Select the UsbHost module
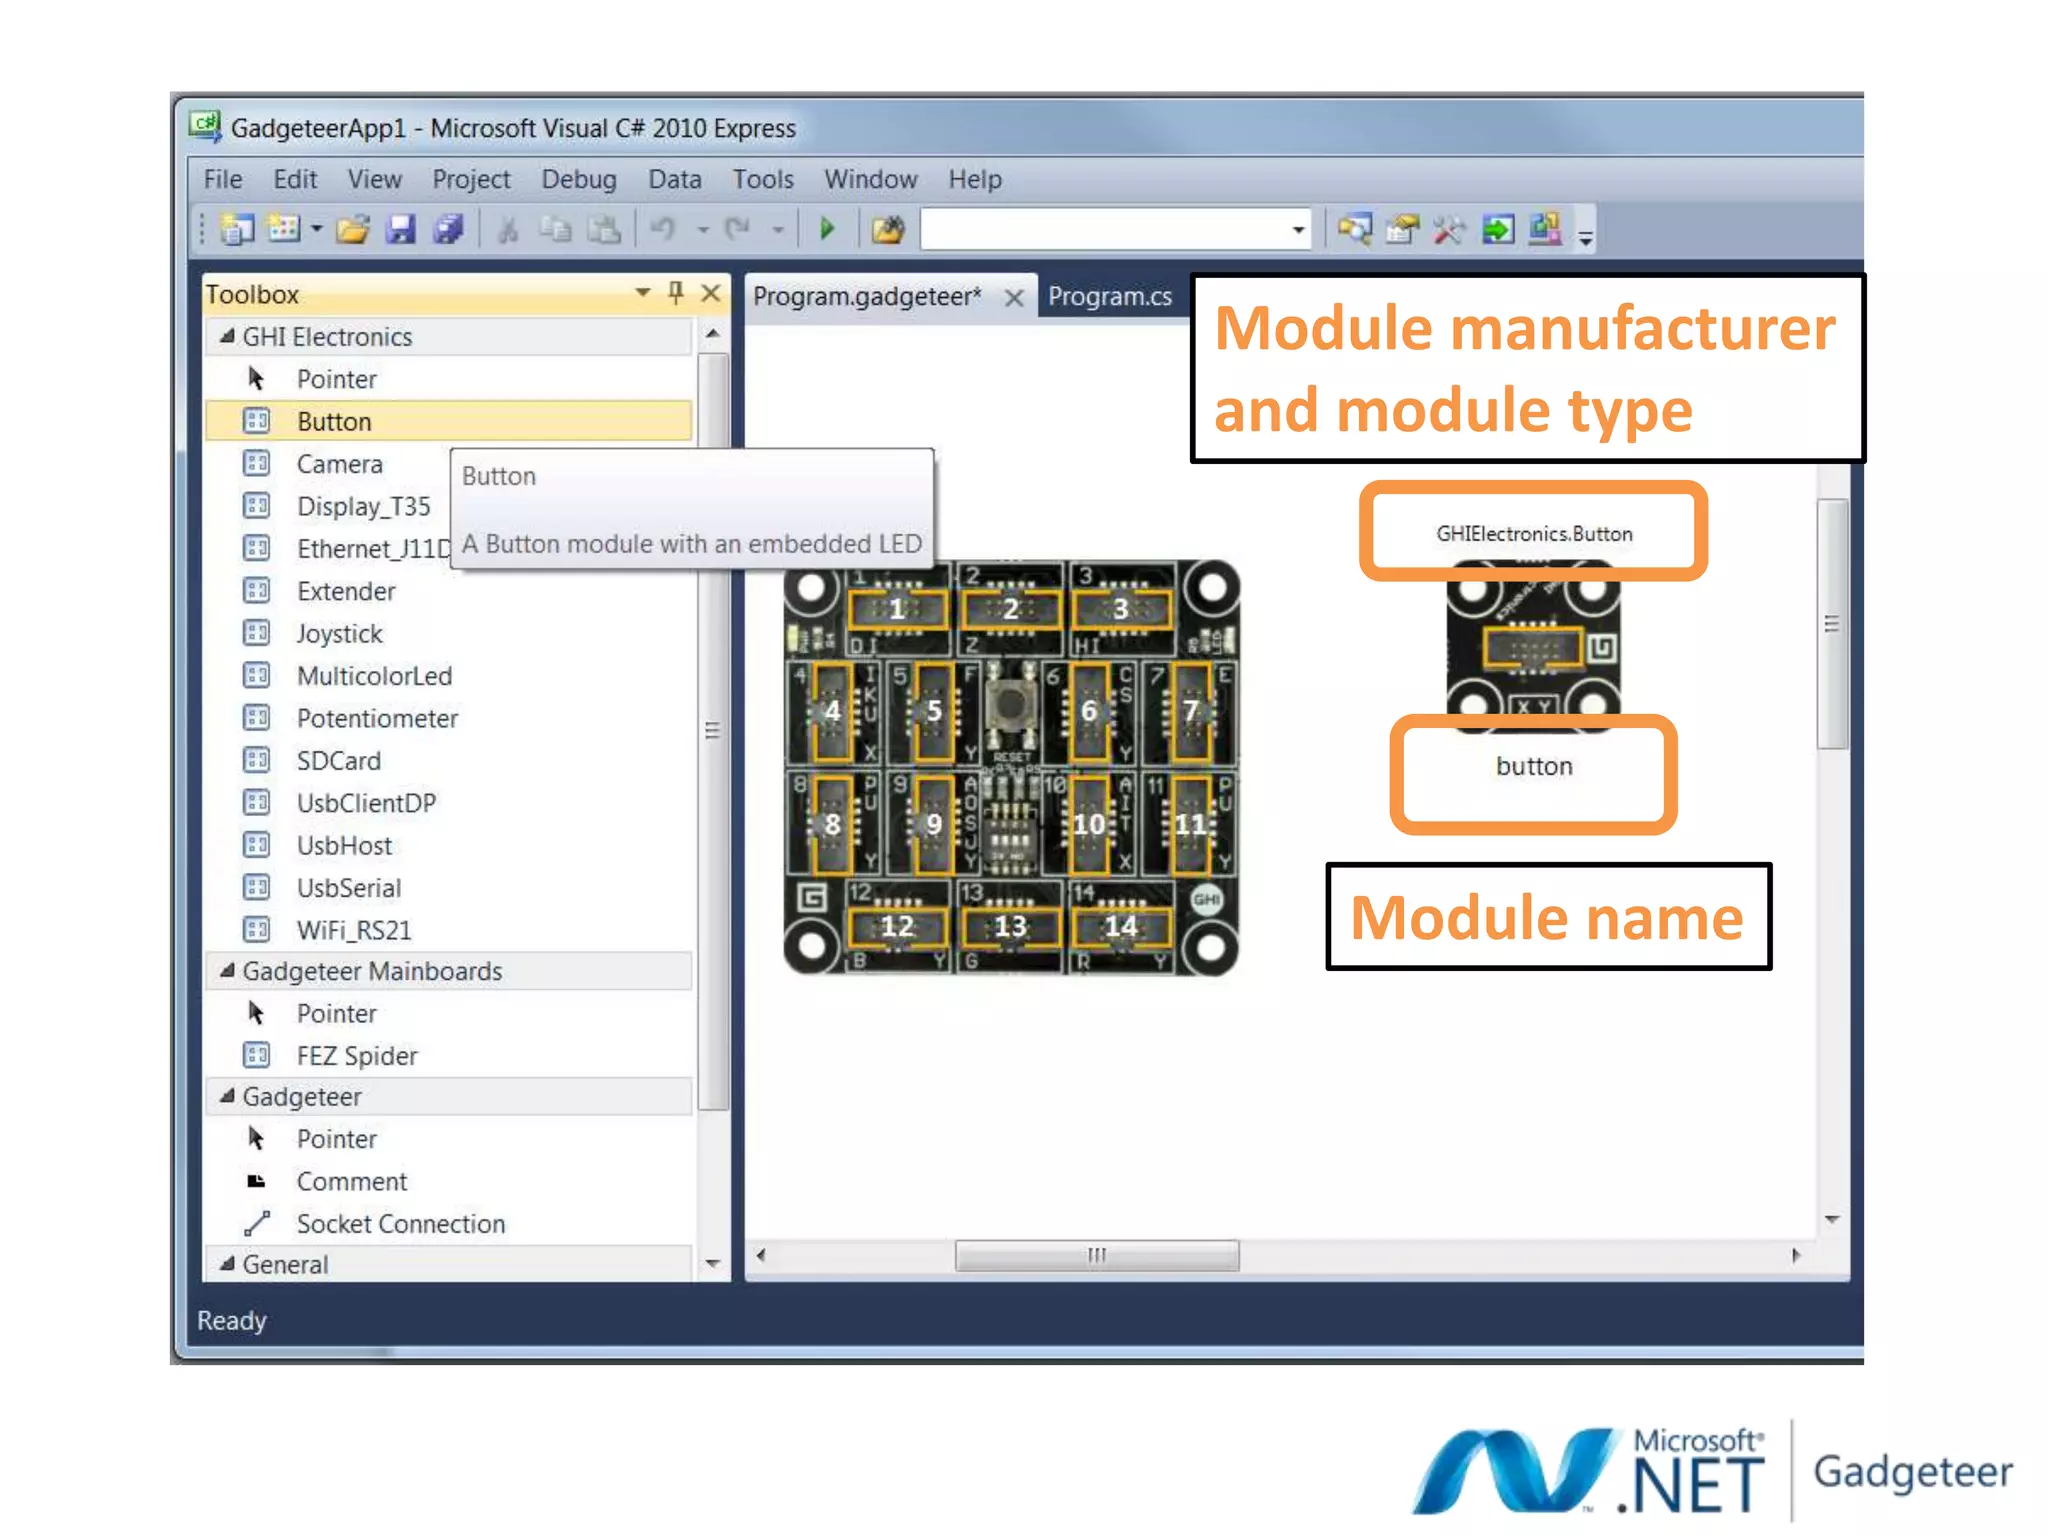The width and height of the screenshot is (2048, 1536). [x=447, y=845]
